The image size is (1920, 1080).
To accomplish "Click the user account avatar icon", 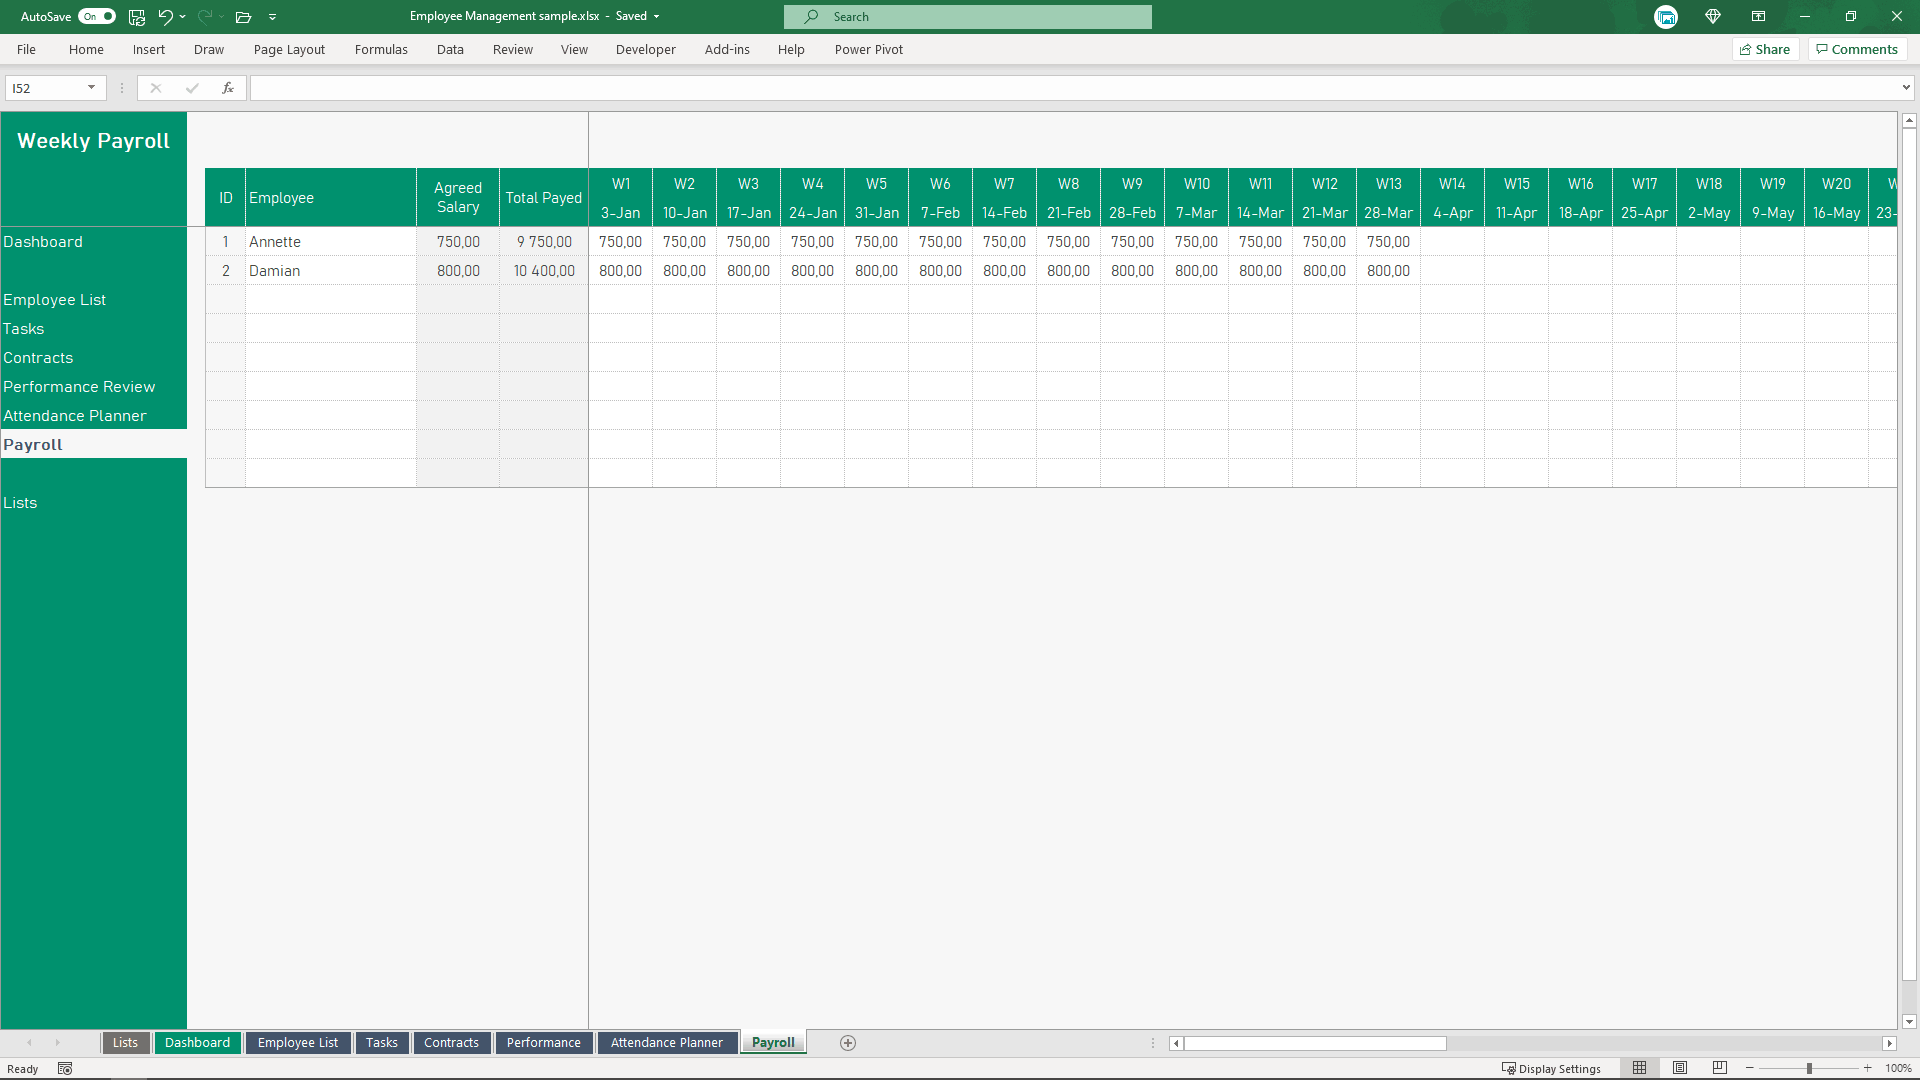I will click(1666, 17).
